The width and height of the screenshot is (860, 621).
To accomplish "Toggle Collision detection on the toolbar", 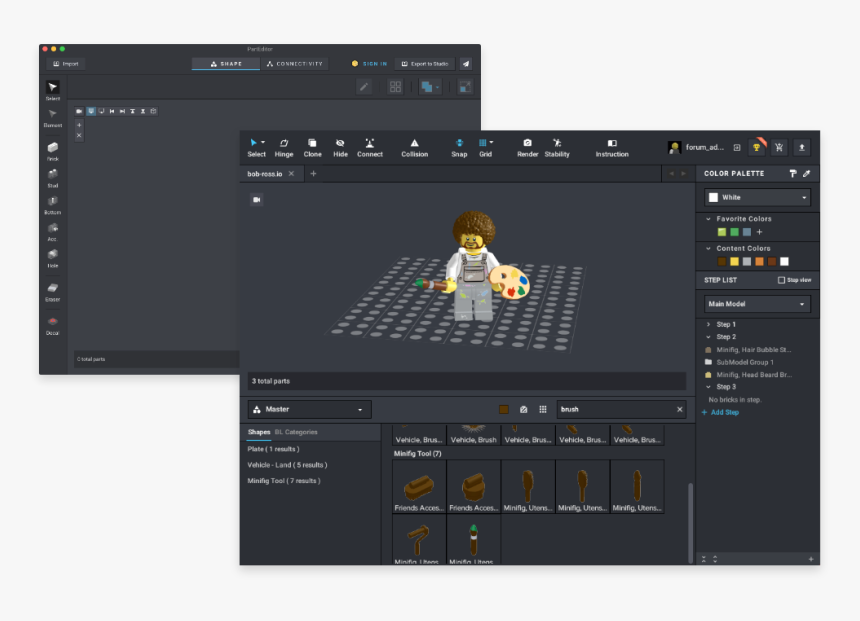I will 414,147.
